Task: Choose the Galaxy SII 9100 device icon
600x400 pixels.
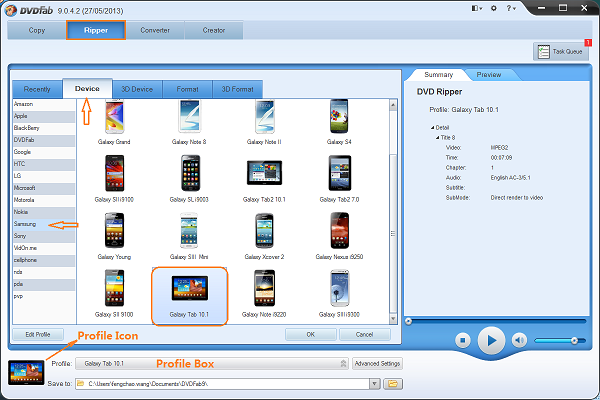Action: point(114,288)
